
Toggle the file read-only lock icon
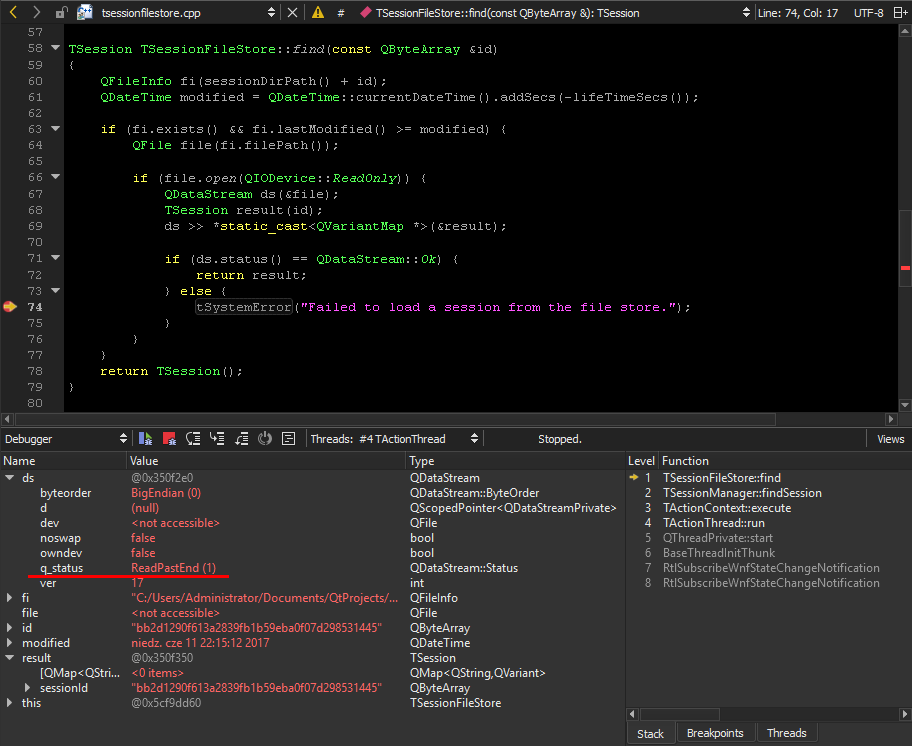coord(61,13)
